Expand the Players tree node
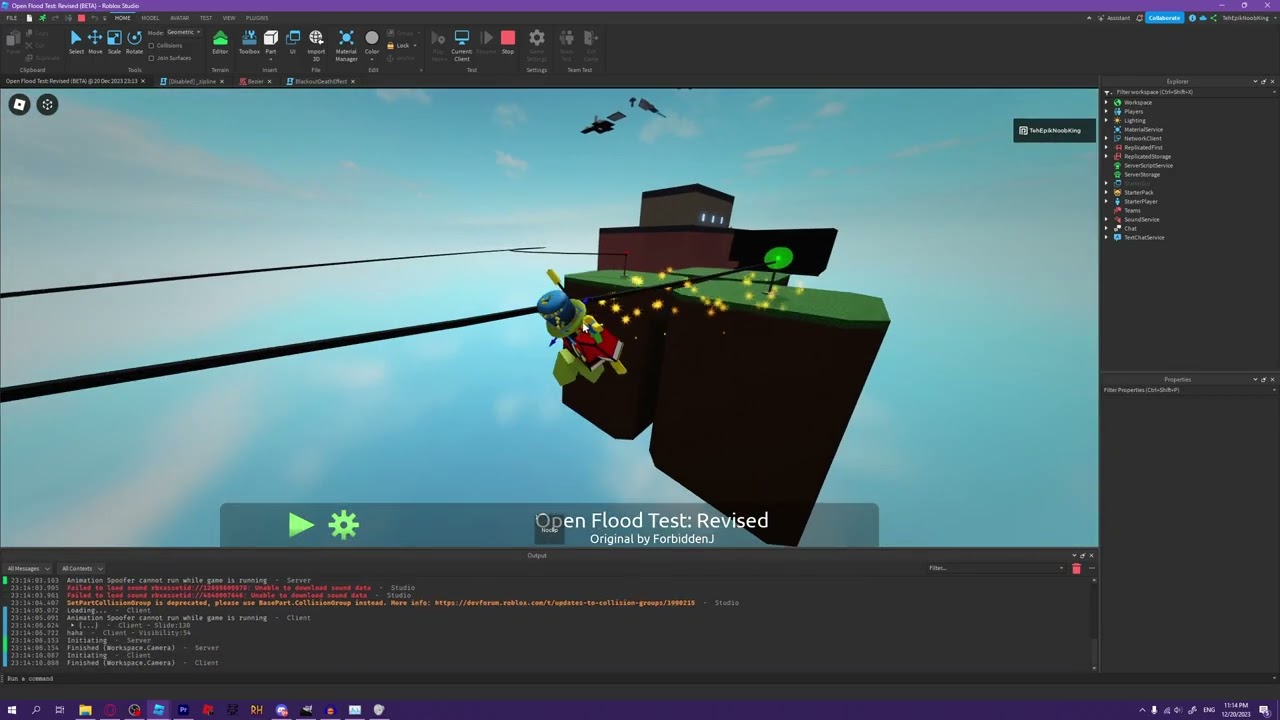 tap(1106, 111)
